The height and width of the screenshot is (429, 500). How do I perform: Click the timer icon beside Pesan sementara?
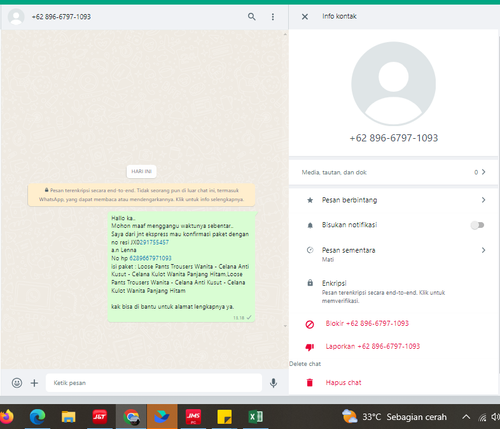tap(310, 250)
